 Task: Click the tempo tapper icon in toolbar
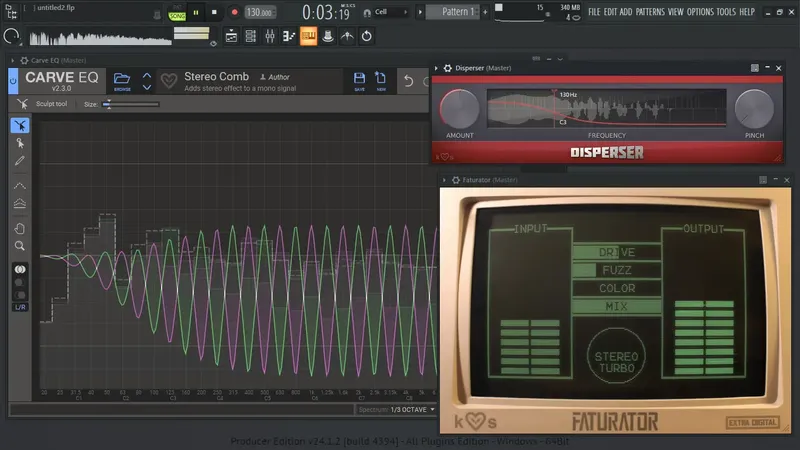[x=347, y=36]
